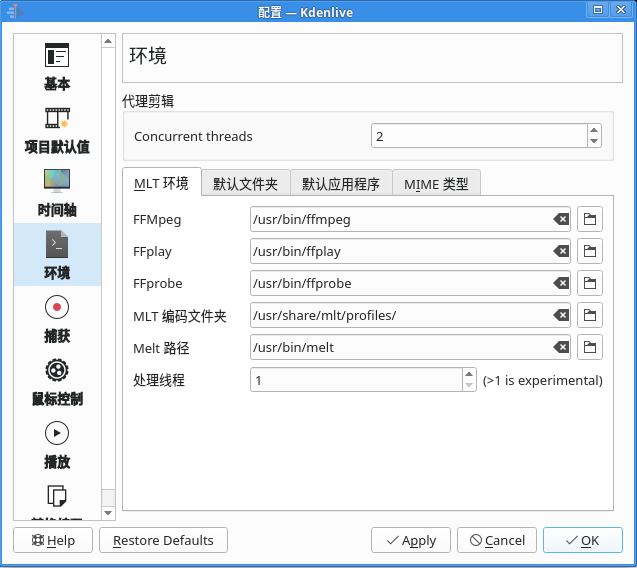
Task: Clear the FFMpeg path field
Action: [561, 219]
